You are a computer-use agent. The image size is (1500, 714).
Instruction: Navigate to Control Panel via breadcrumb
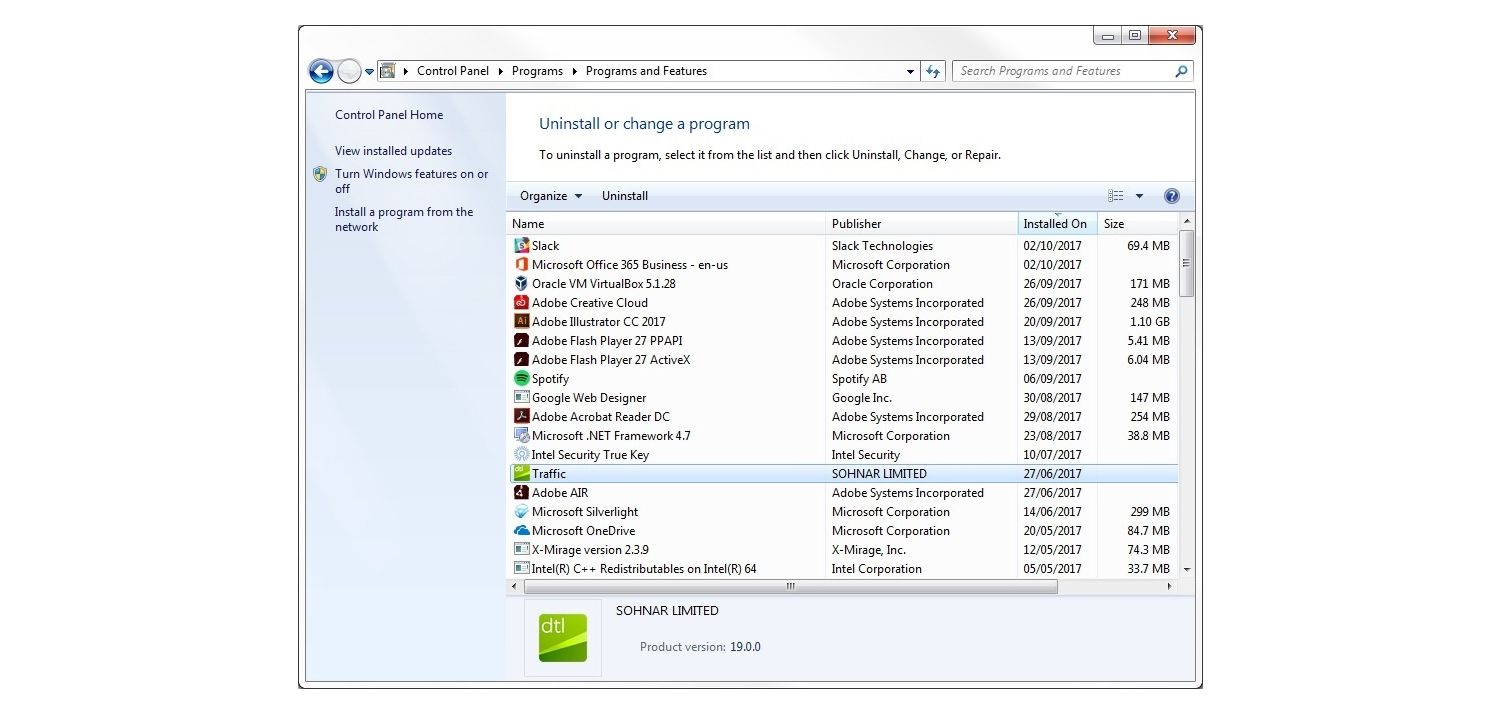coord(453,71)
